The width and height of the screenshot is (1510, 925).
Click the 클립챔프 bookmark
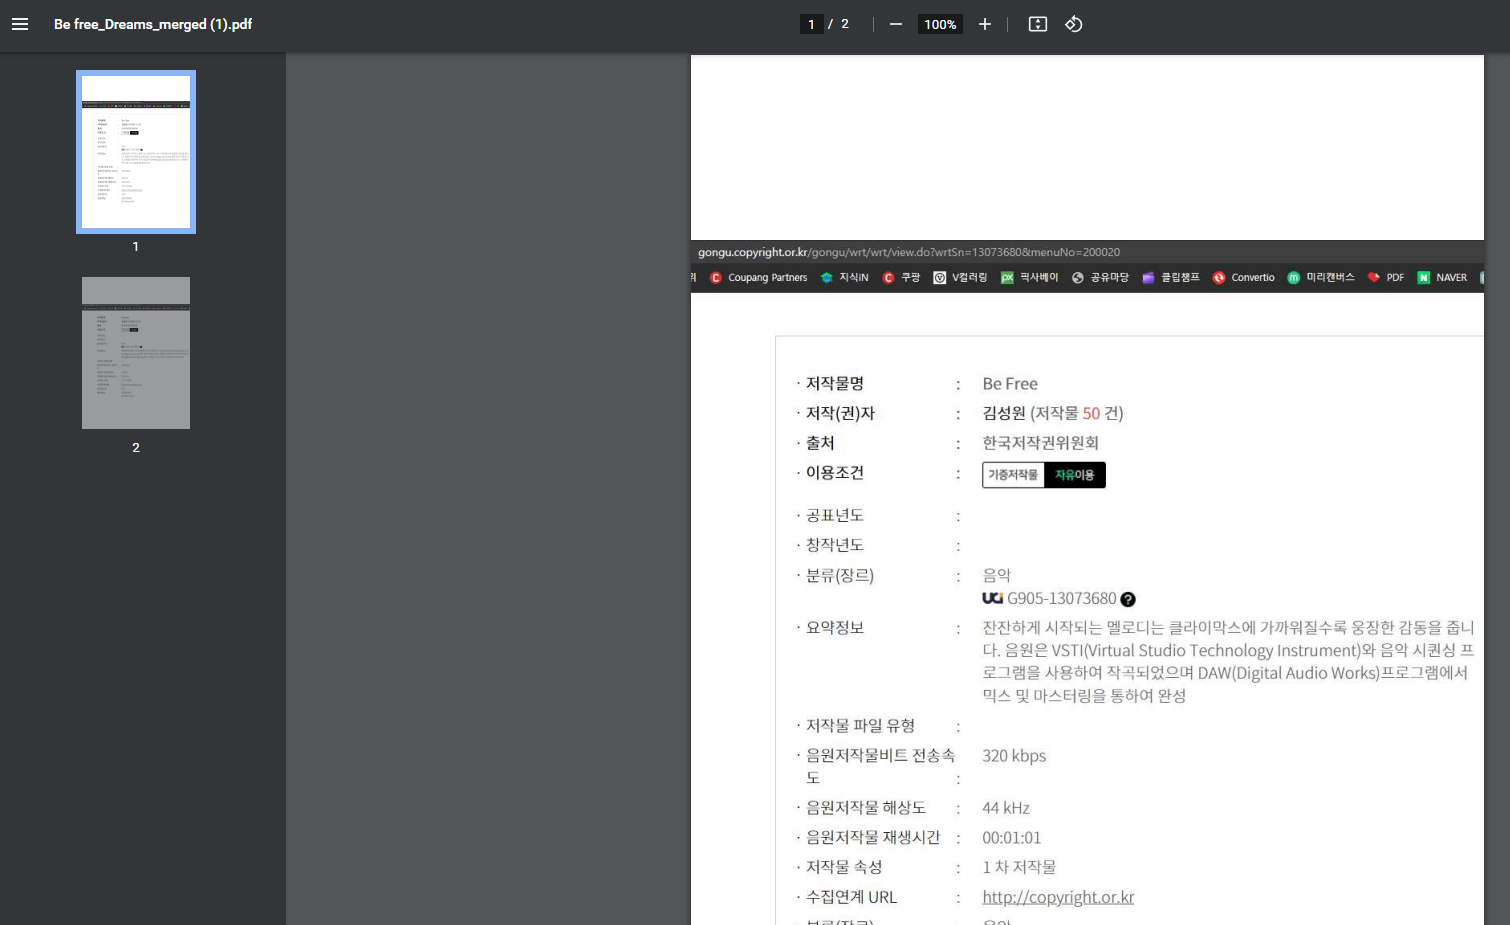(1170, 278)
